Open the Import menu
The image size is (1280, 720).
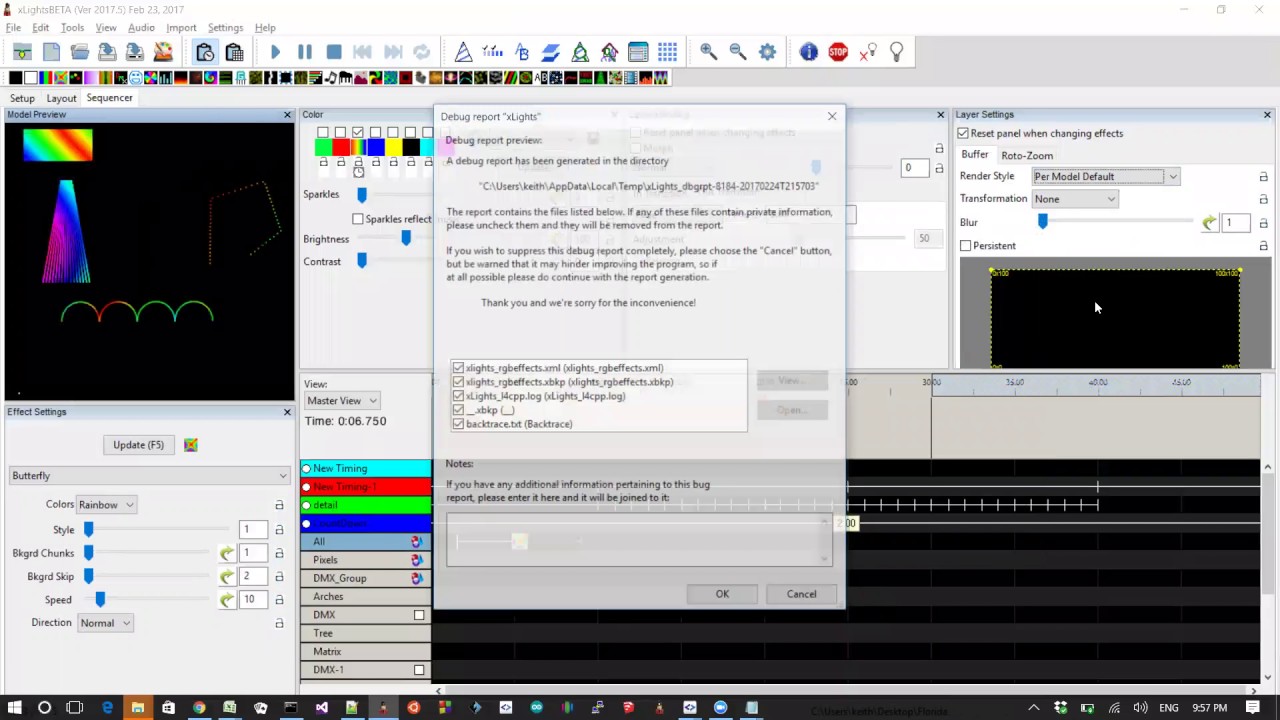181,28
